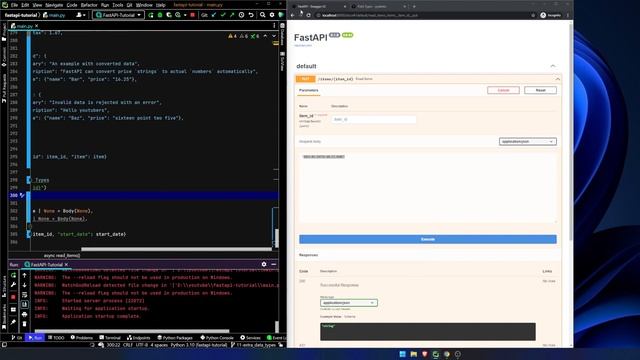
Task: Open IDE settings via the toolbar gear icon
Action: (272, 15)
